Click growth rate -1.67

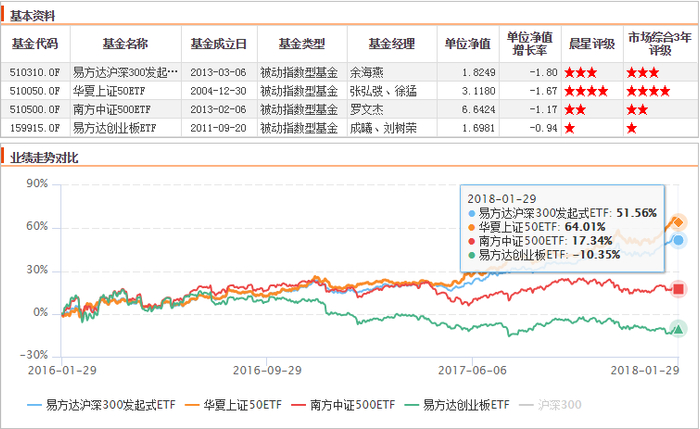pyautogui.click(x=543, y=91)
